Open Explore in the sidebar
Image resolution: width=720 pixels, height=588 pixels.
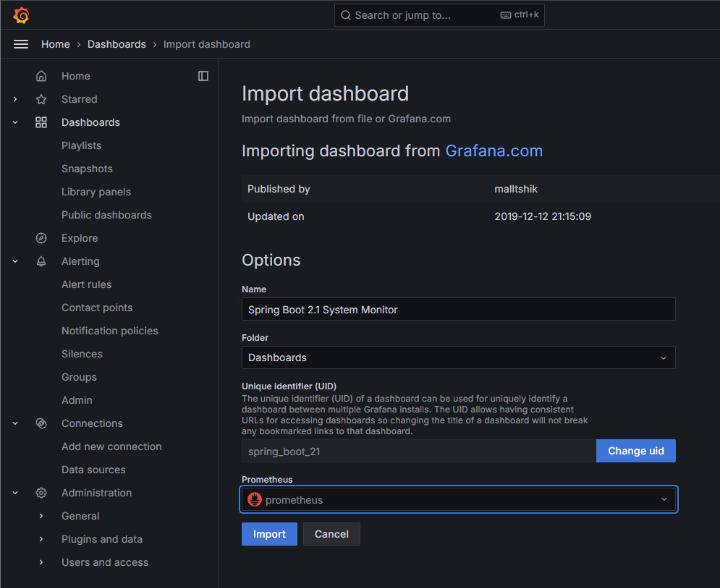click(x=79, y=238)
